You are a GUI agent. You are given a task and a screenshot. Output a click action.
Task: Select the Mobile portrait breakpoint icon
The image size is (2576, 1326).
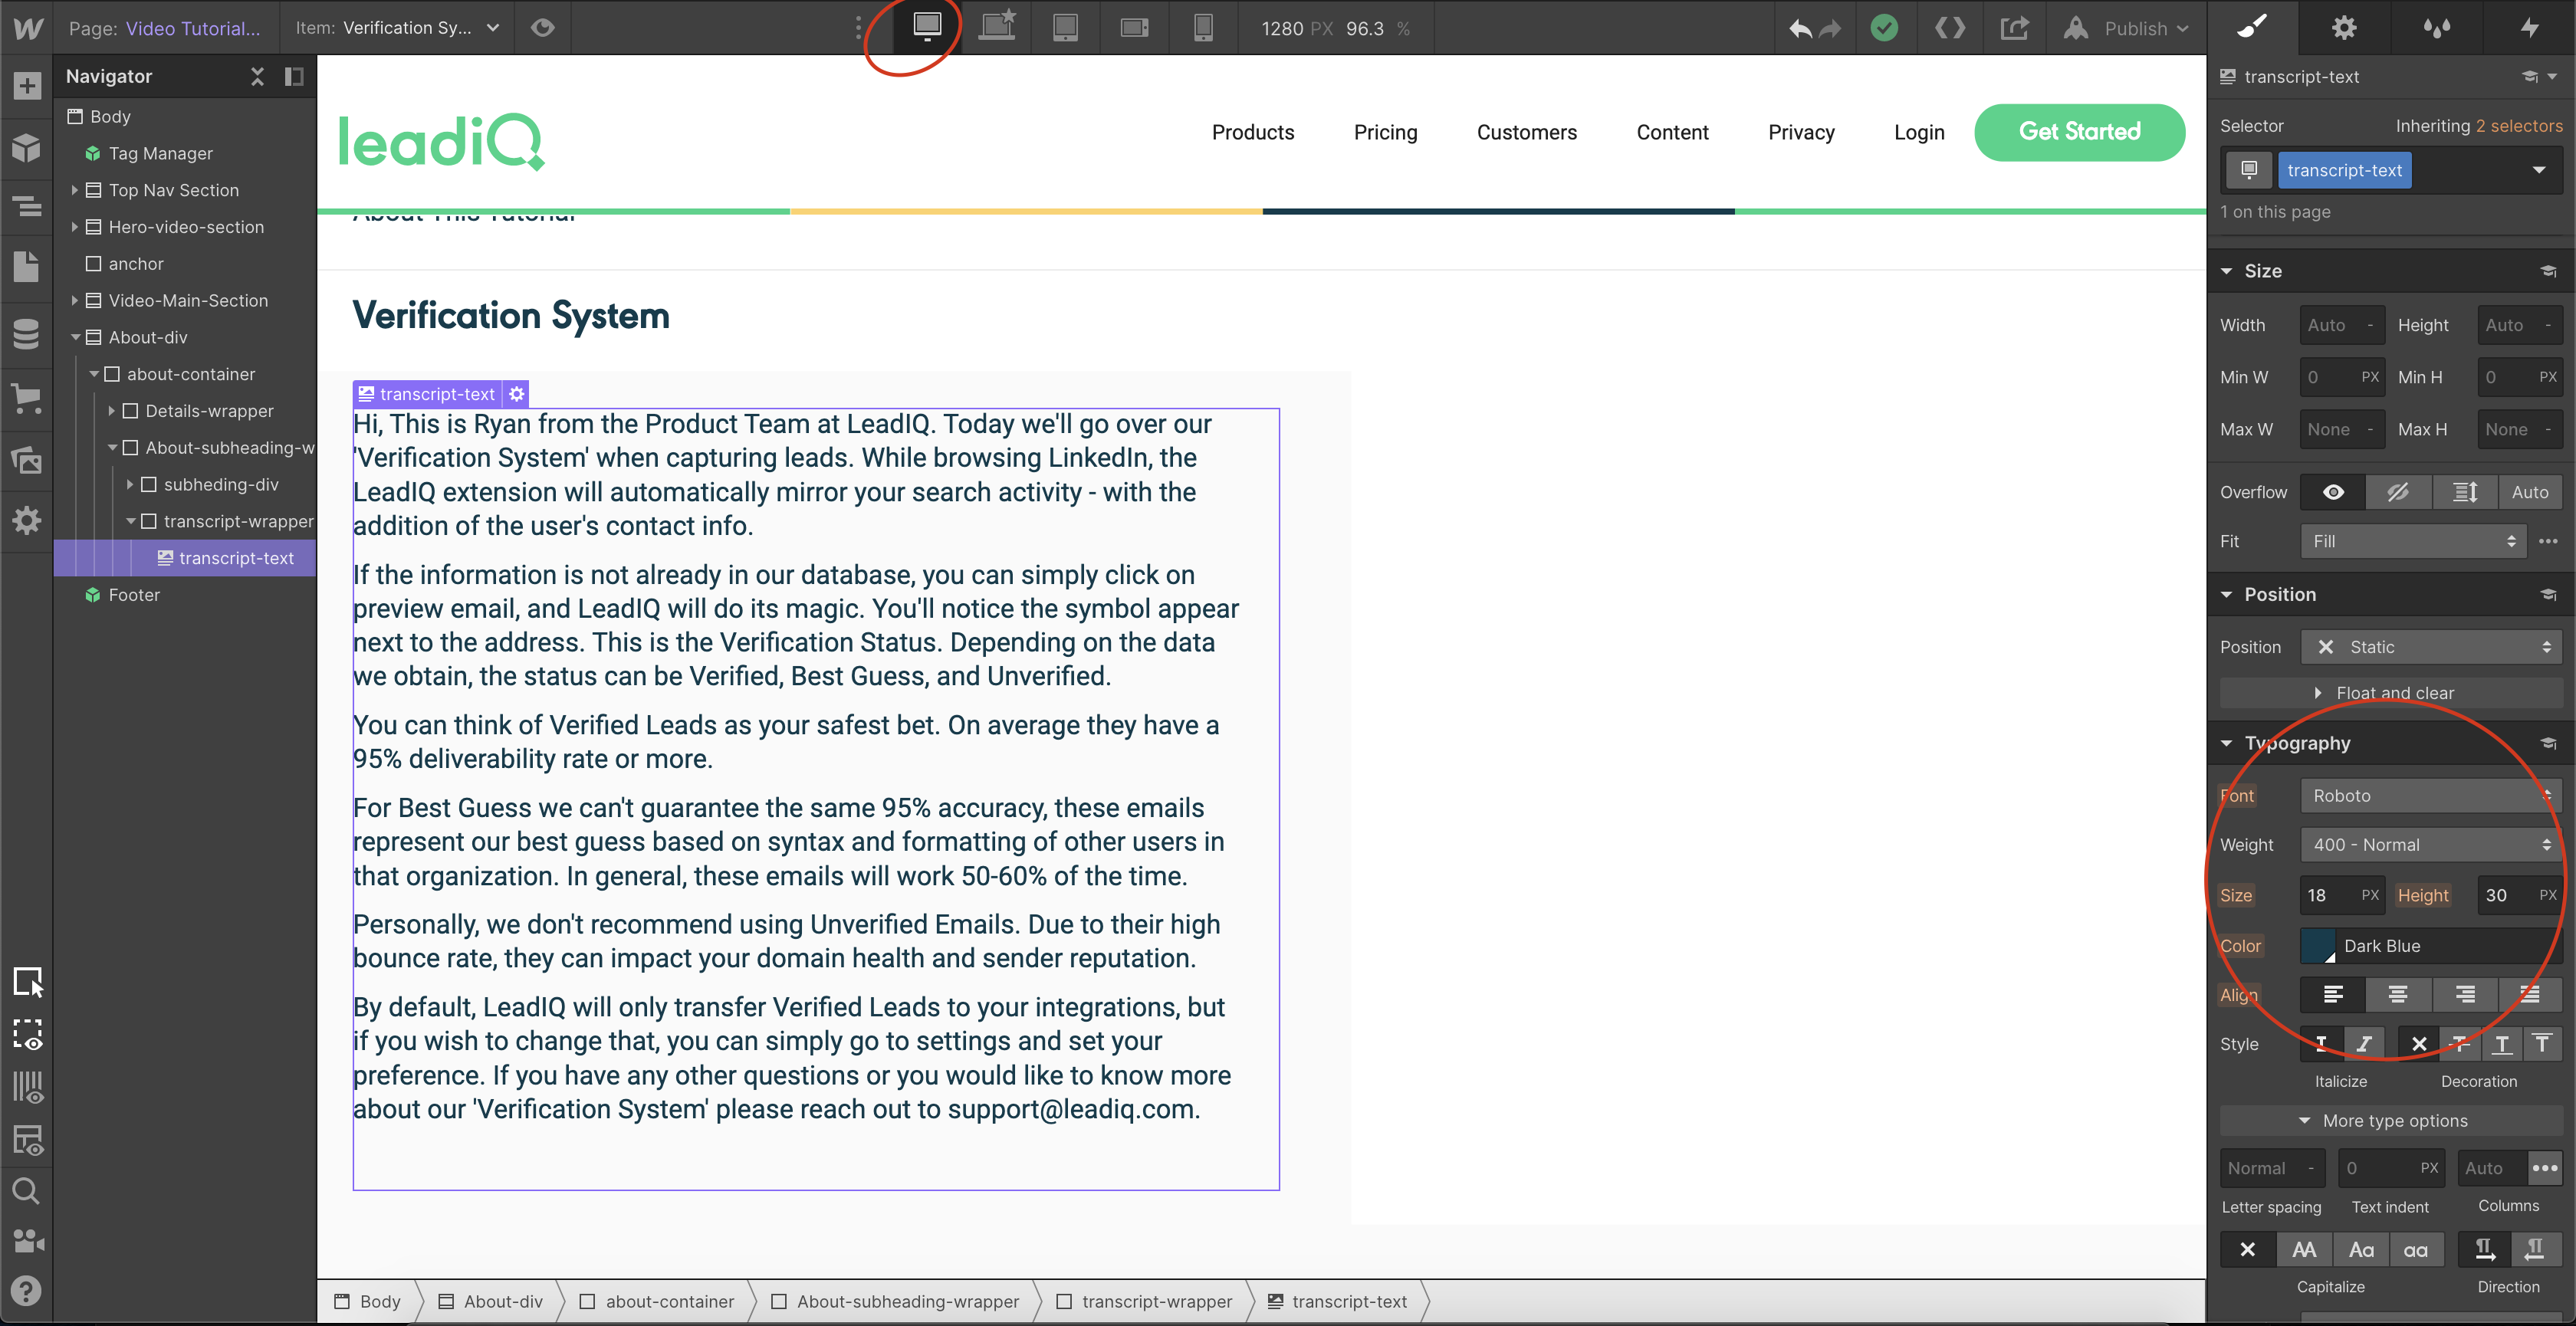click(x=1203, y=28)
